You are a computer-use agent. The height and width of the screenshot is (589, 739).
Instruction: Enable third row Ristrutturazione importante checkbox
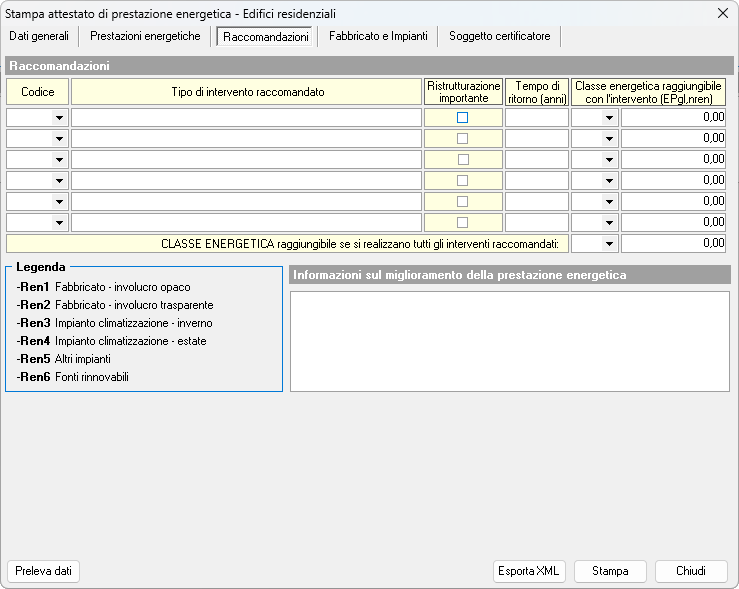(x=462, y=159)
